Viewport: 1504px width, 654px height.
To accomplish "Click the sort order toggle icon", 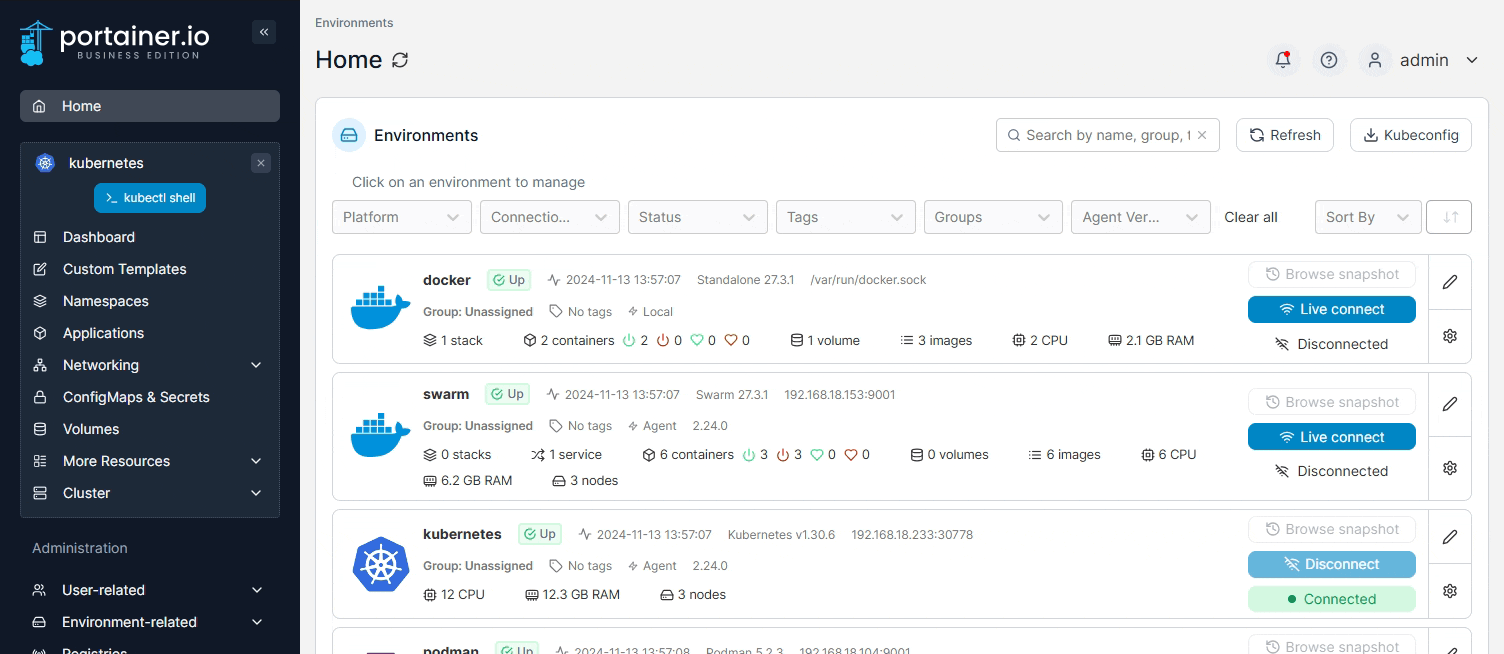I will 1450,217.
